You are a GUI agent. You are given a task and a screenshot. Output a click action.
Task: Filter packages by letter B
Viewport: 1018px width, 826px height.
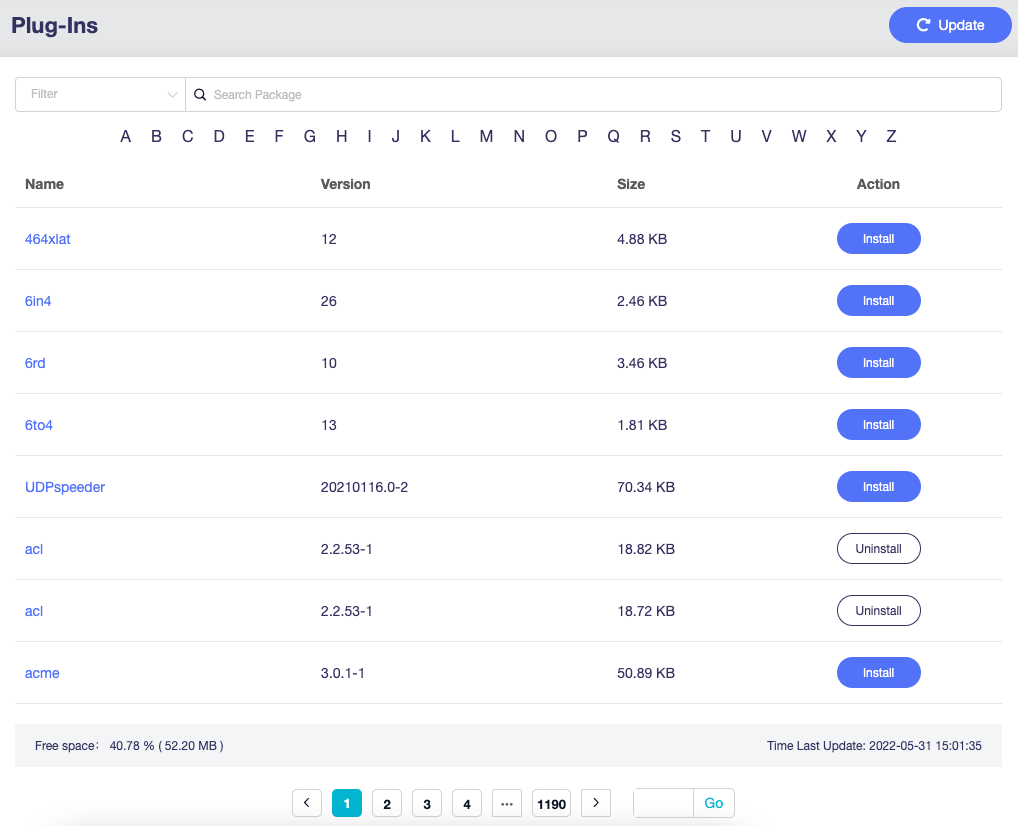(x=156, y=136)
